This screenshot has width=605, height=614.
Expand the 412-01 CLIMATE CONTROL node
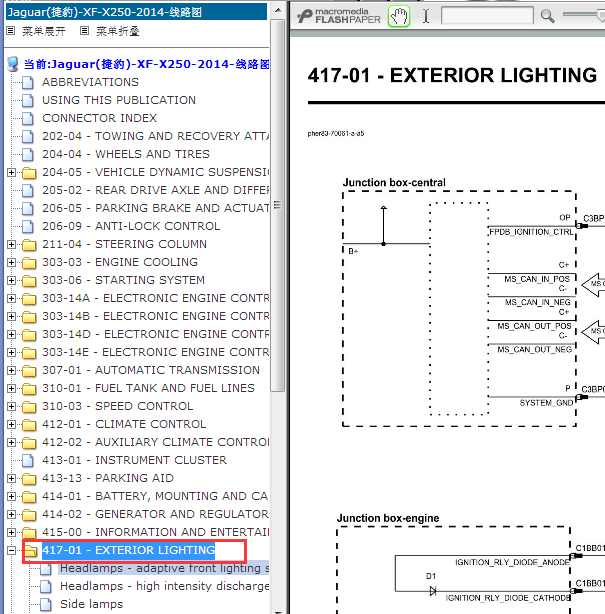[11, 424]
